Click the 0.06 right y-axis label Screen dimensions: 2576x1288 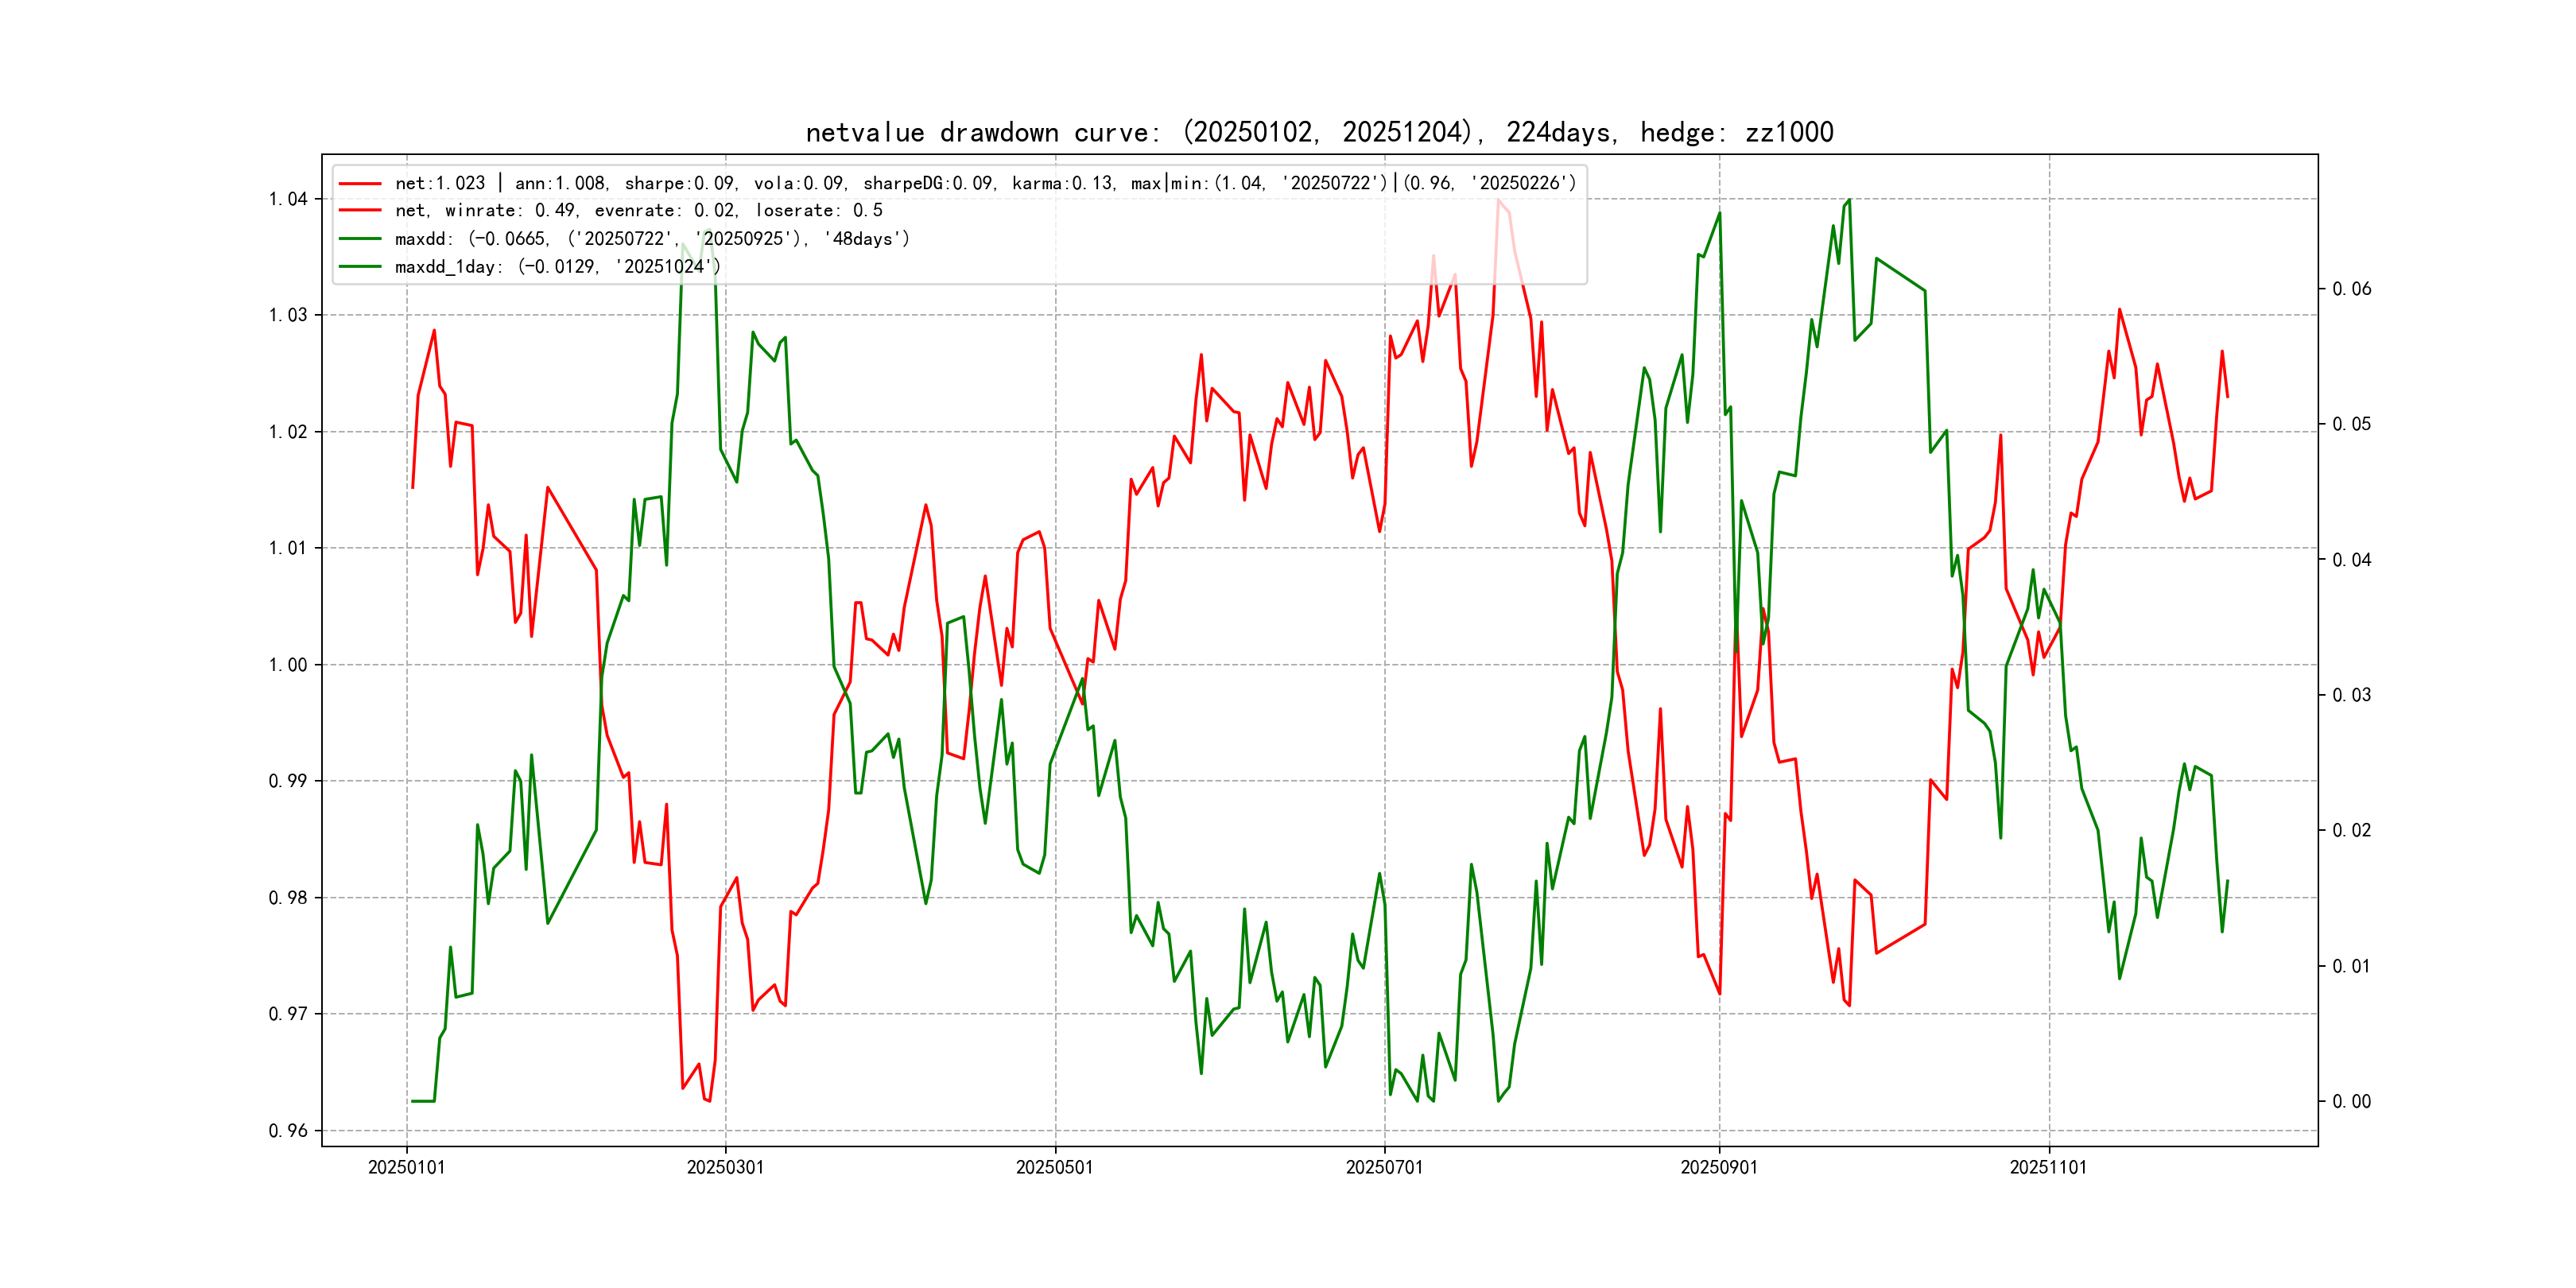pyautogui.click(x=2351, y=289)
